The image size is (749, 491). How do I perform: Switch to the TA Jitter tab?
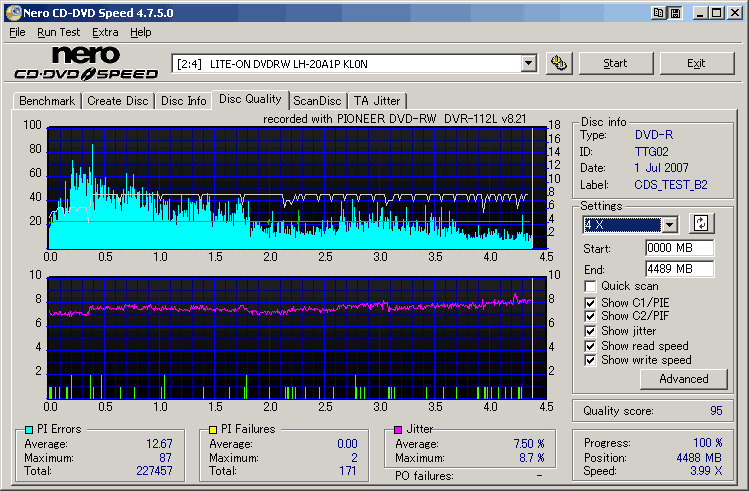[x=377, y=101]
